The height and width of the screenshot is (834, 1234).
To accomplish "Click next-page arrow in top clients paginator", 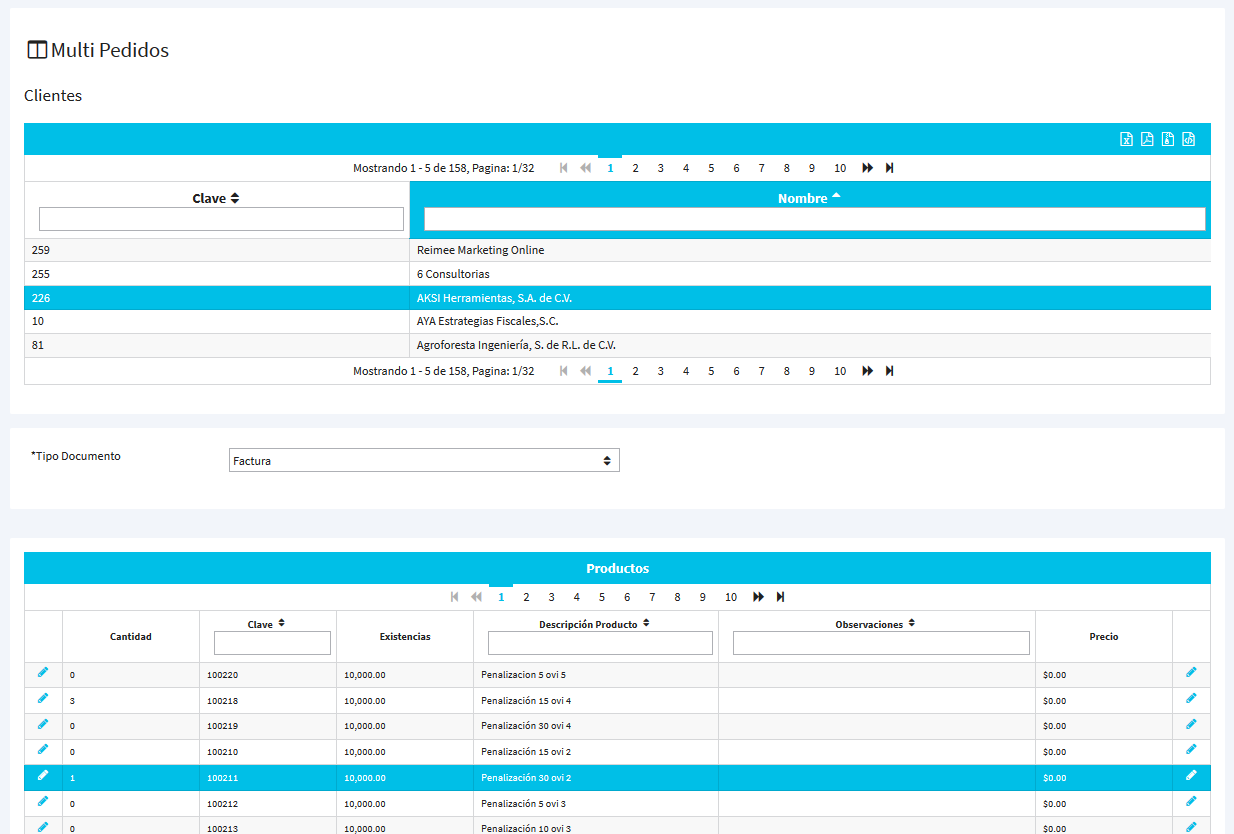I will coord(867,168).
